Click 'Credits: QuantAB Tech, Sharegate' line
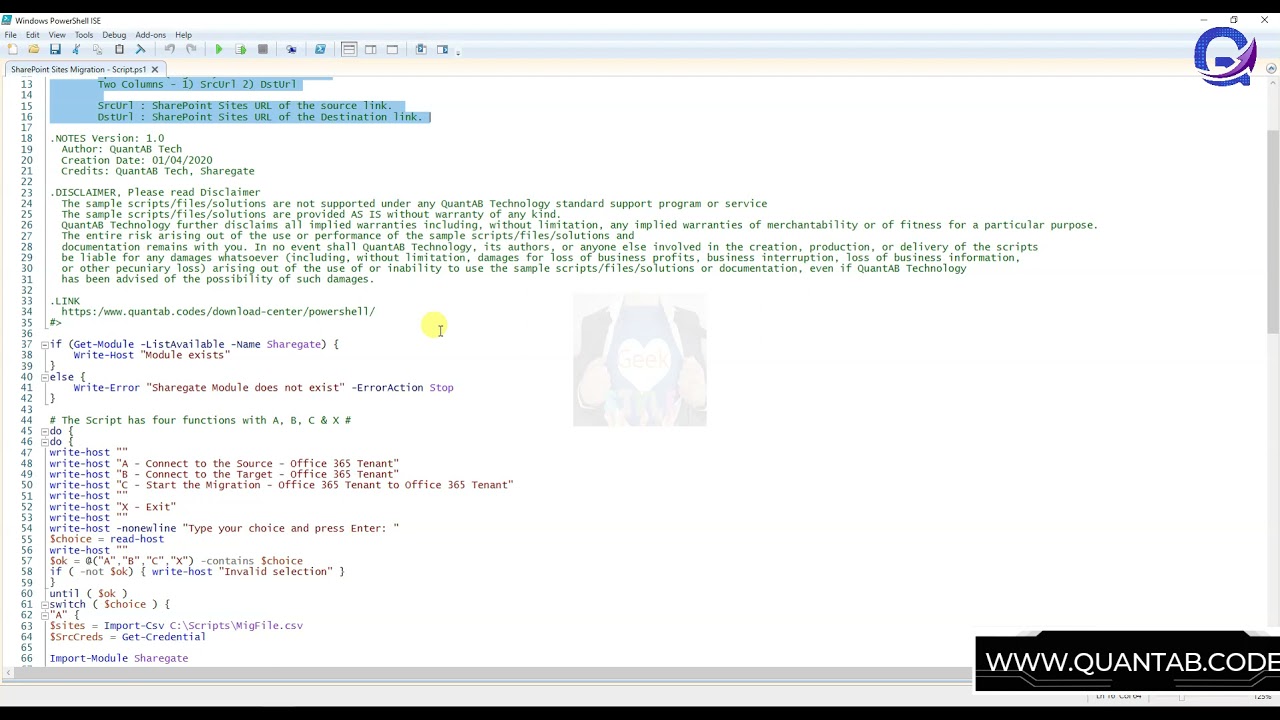 (157, 171)
